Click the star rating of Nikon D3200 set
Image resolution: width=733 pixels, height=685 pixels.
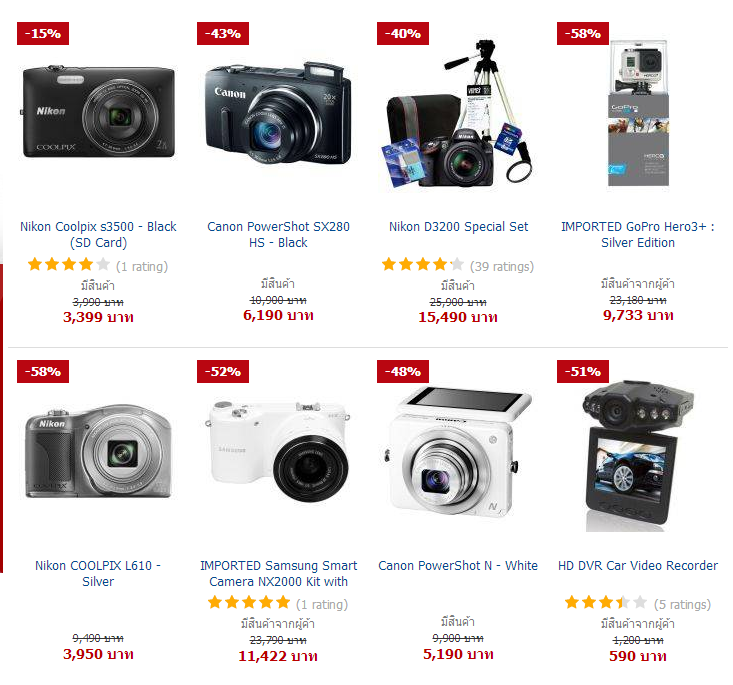tap(423, 265)
